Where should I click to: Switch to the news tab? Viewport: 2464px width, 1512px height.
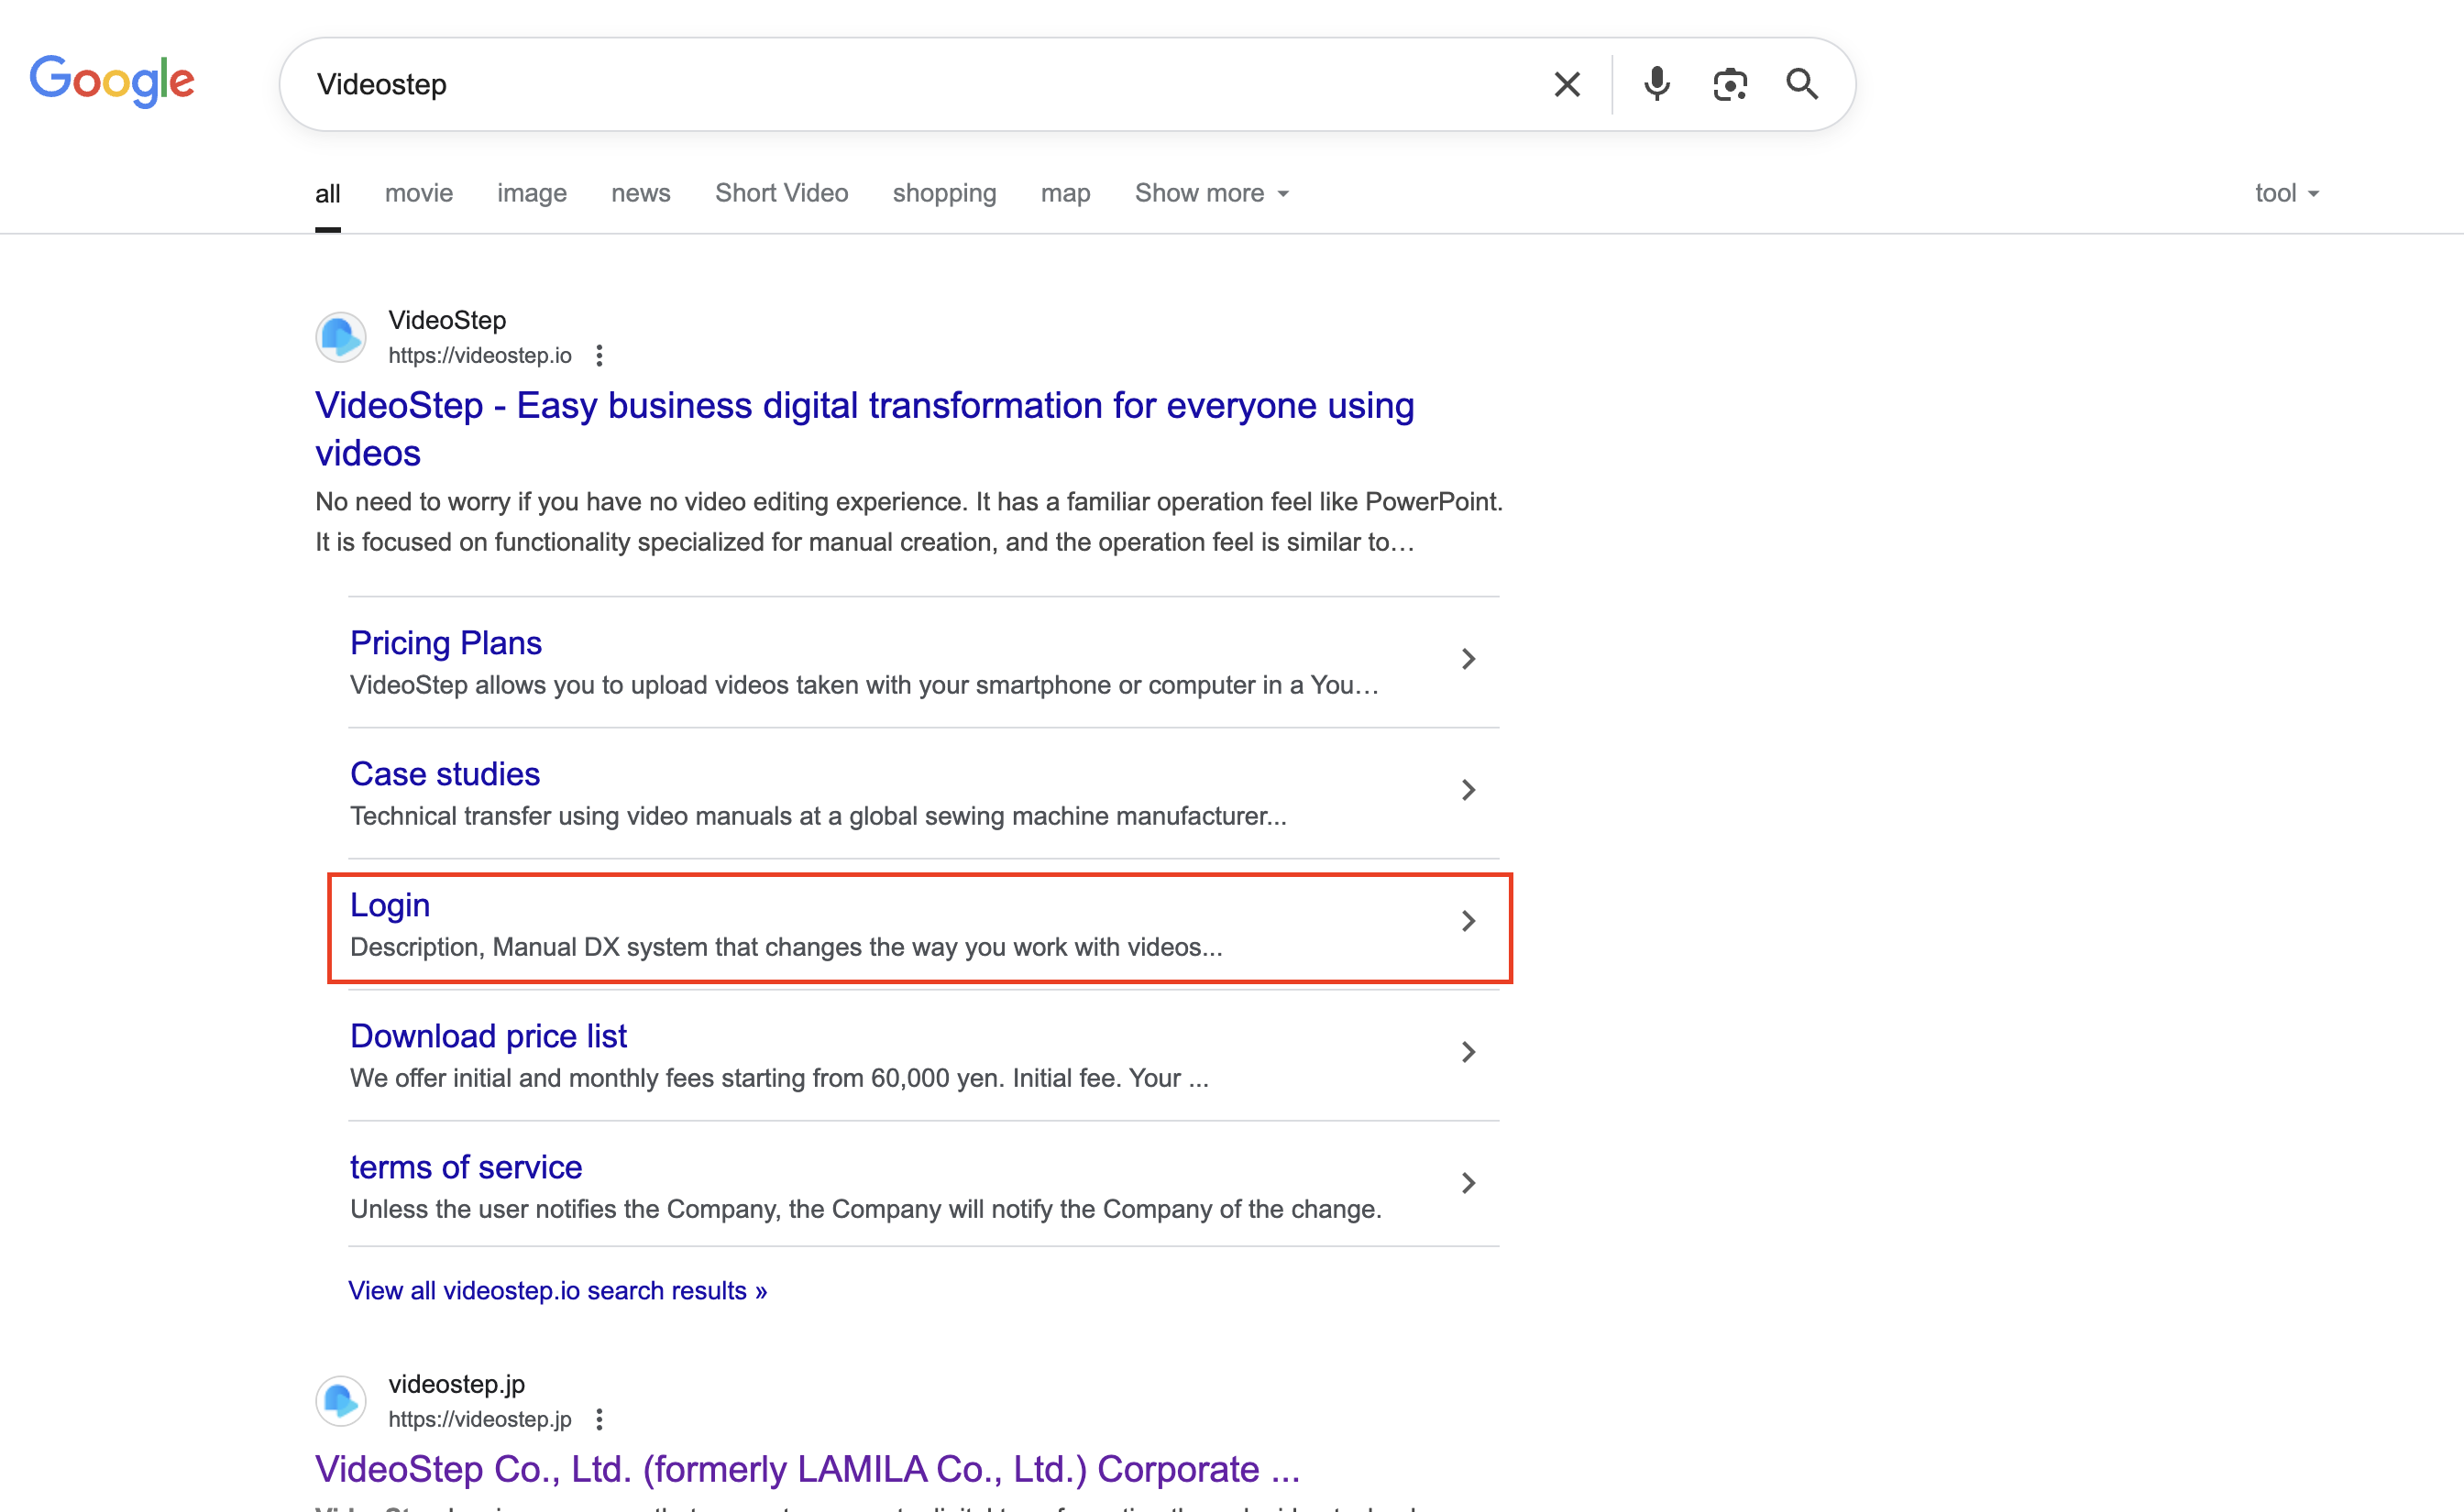pyautogui.click(x=640, y=193)
